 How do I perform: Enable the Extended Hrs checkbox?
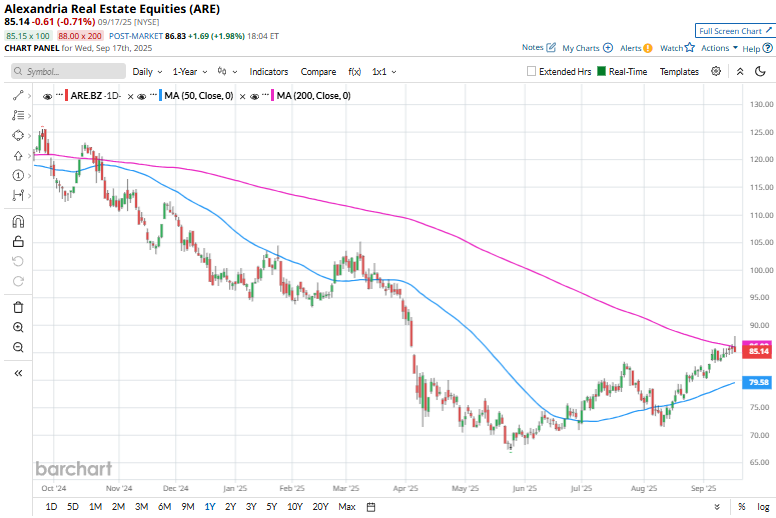point(531,71)
